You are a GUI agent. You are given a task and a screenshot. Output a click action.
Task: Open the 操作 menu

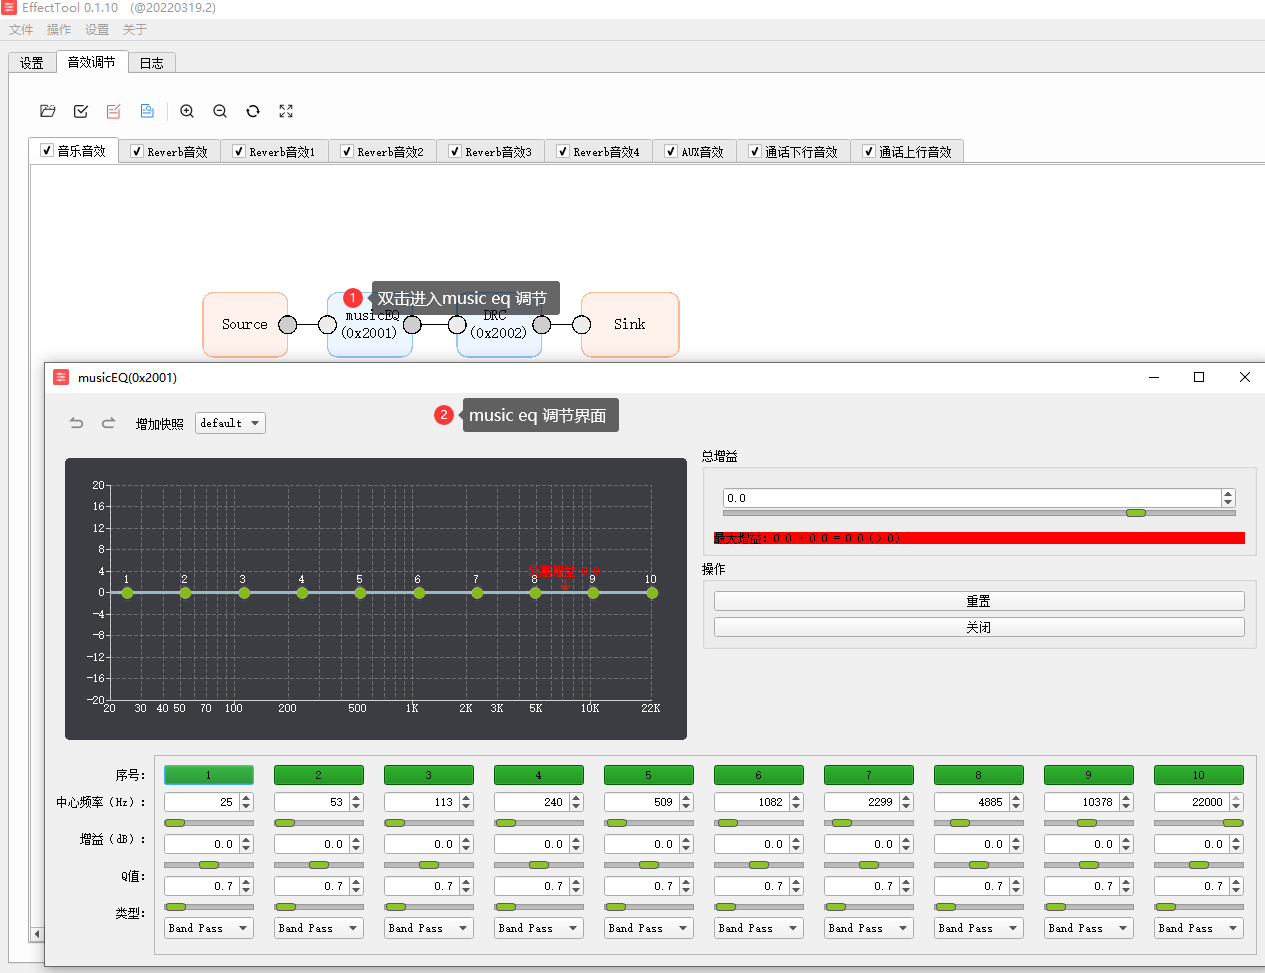pos(59,30)
